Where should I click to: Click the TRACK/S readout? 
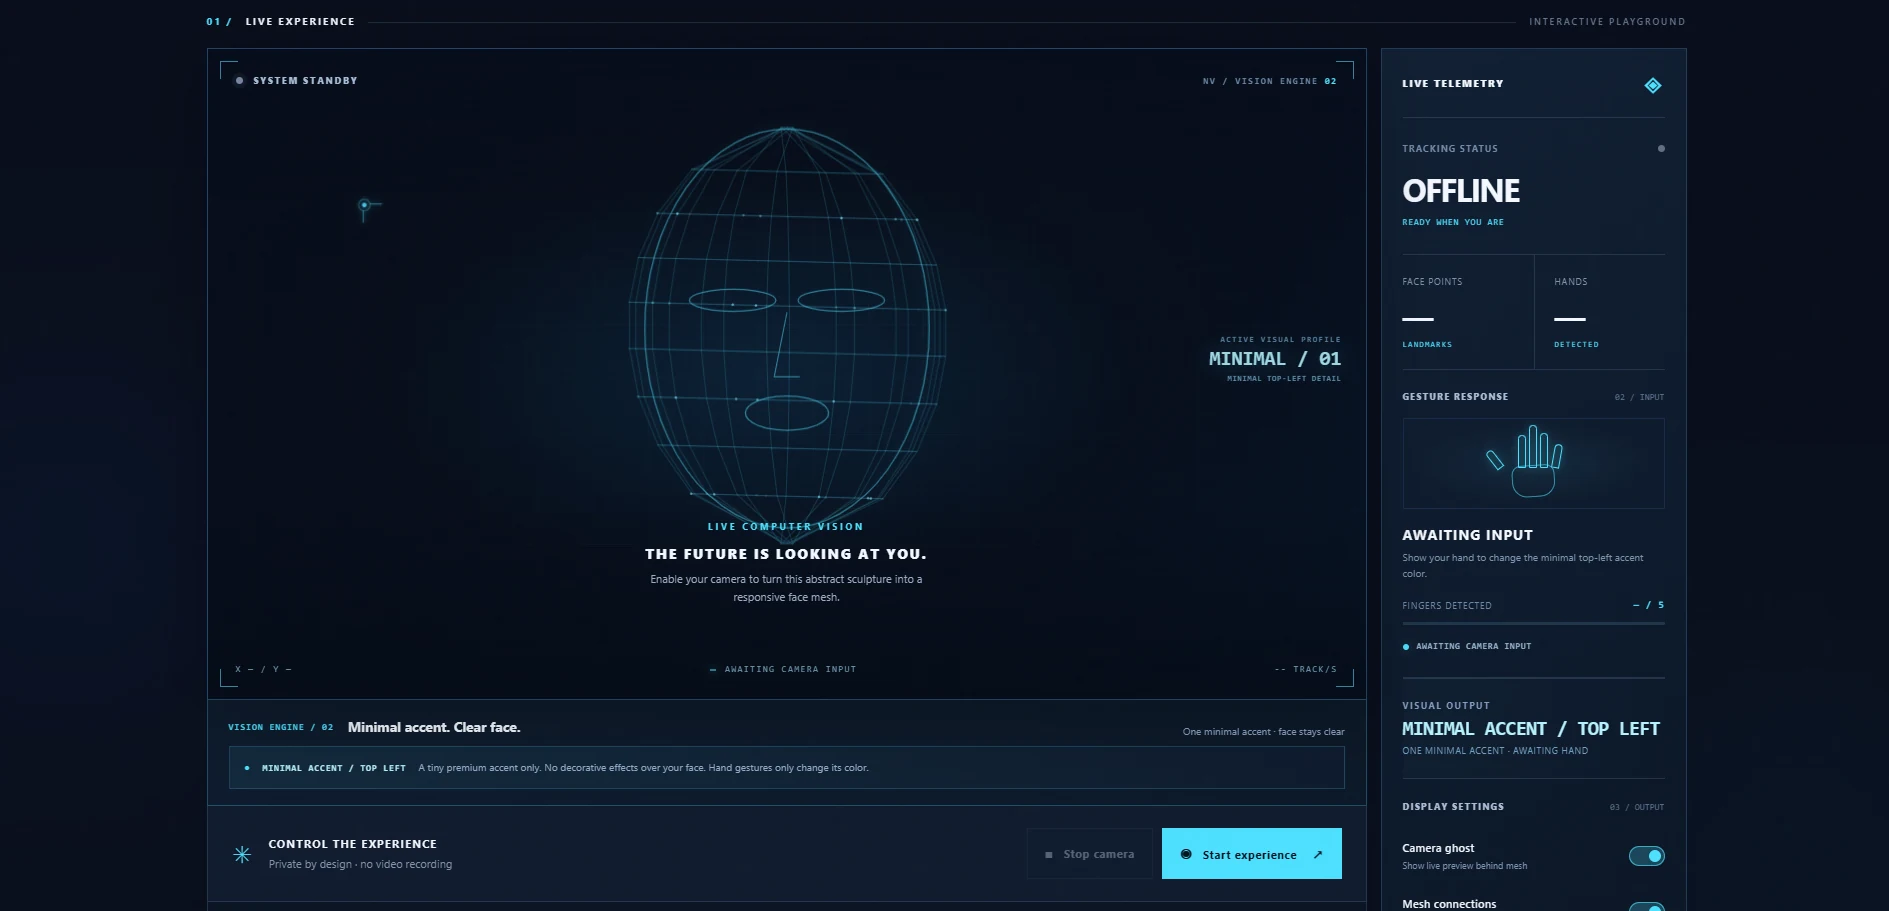1306,669
